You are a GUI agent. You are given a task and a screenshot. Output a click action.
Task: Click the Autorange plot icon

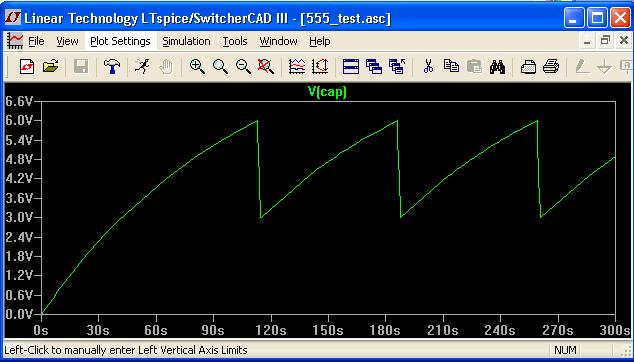[297, 66]
